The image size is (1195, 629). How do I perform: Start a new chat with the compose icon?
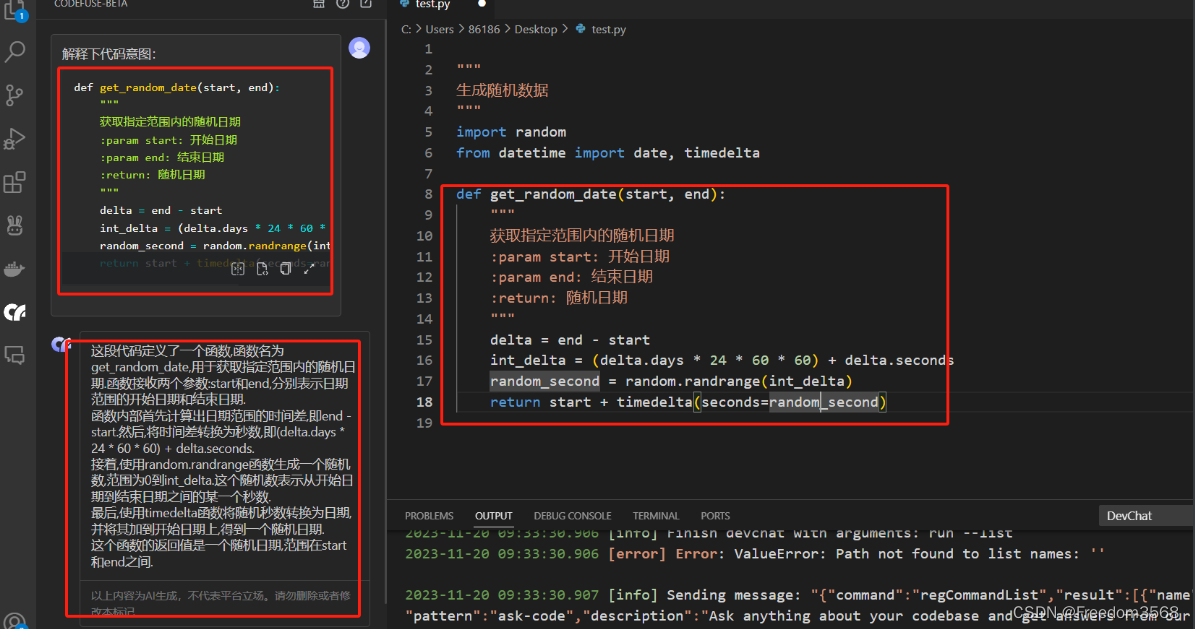[x=365, y=5]
